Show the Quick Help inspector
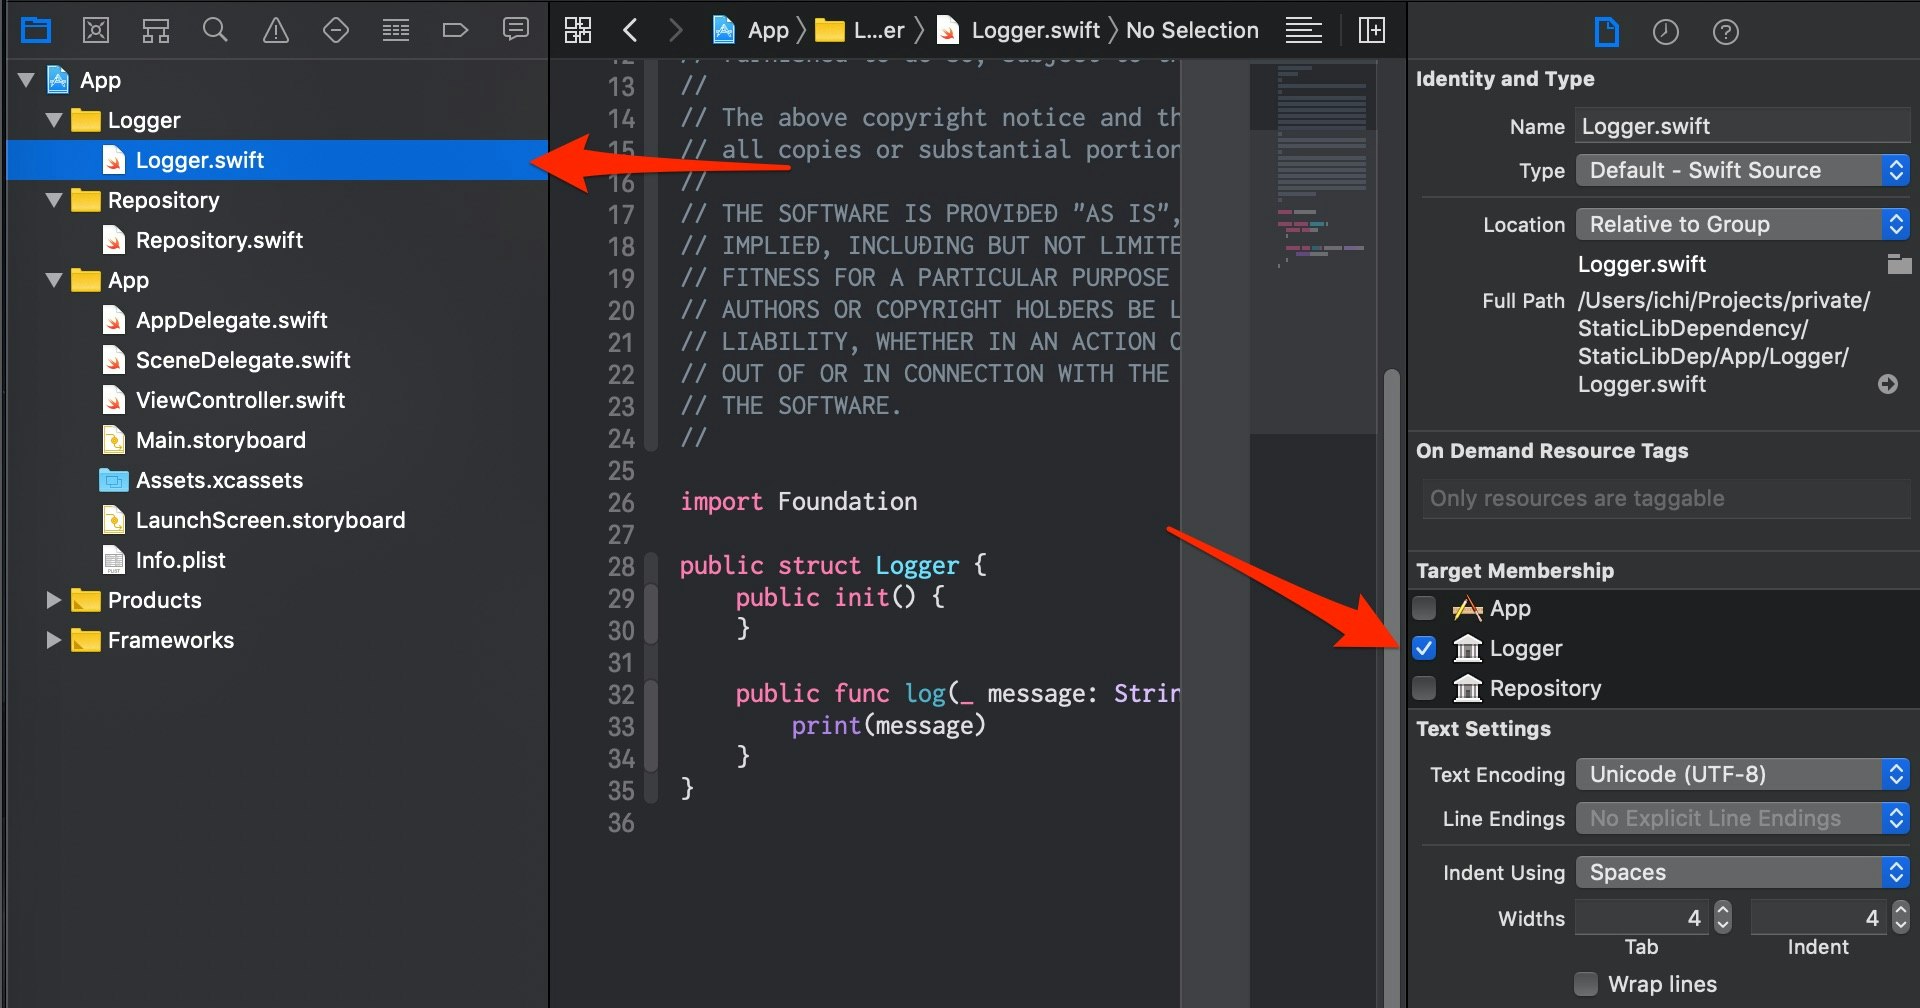The image size is (1920, 1008). [x=1726, y=32]
